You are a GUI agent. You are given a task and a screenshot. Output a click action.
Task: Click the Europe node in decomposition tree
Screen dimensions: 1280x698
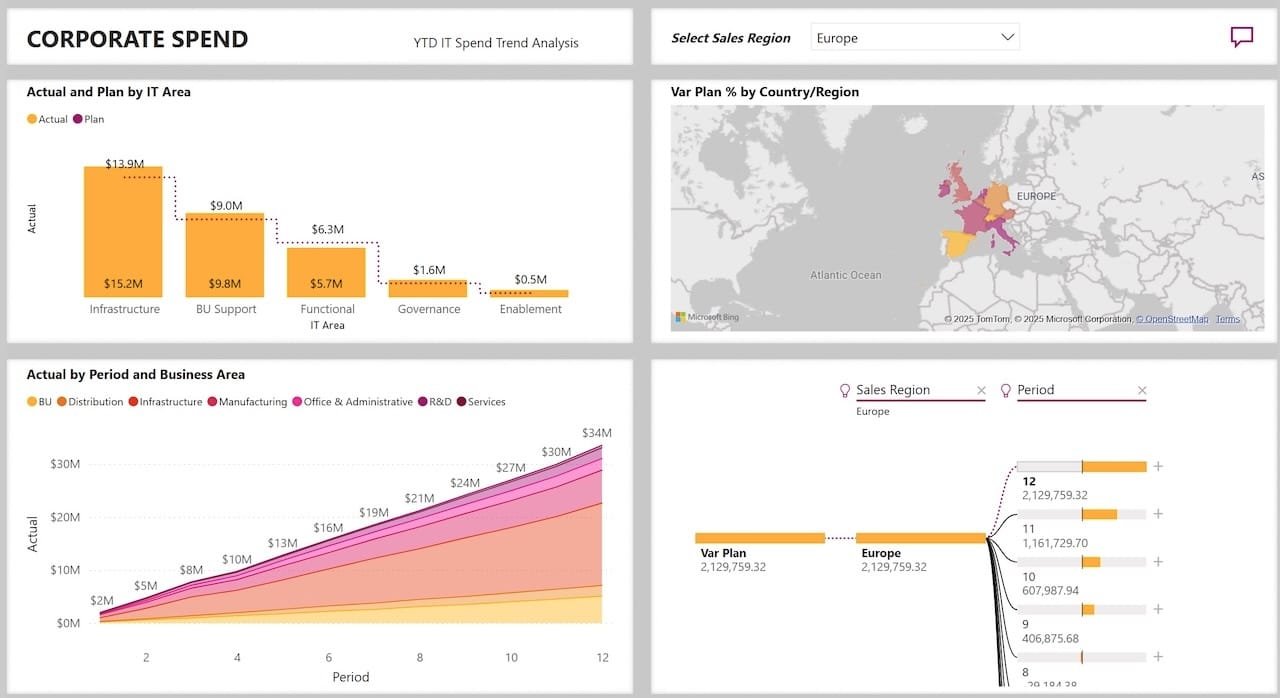pyautogui.click(x=921, y=538)
